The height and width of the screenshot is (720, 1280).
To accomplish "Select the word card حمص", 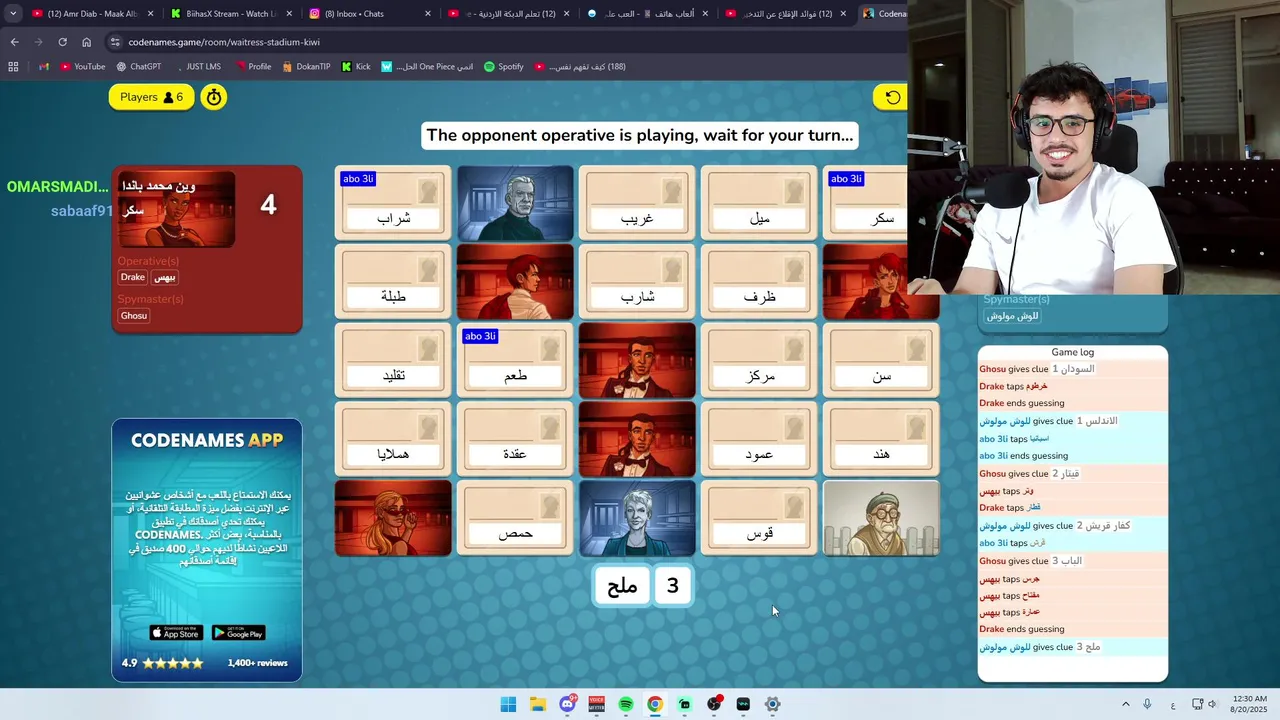I will [x=515, y=518].
